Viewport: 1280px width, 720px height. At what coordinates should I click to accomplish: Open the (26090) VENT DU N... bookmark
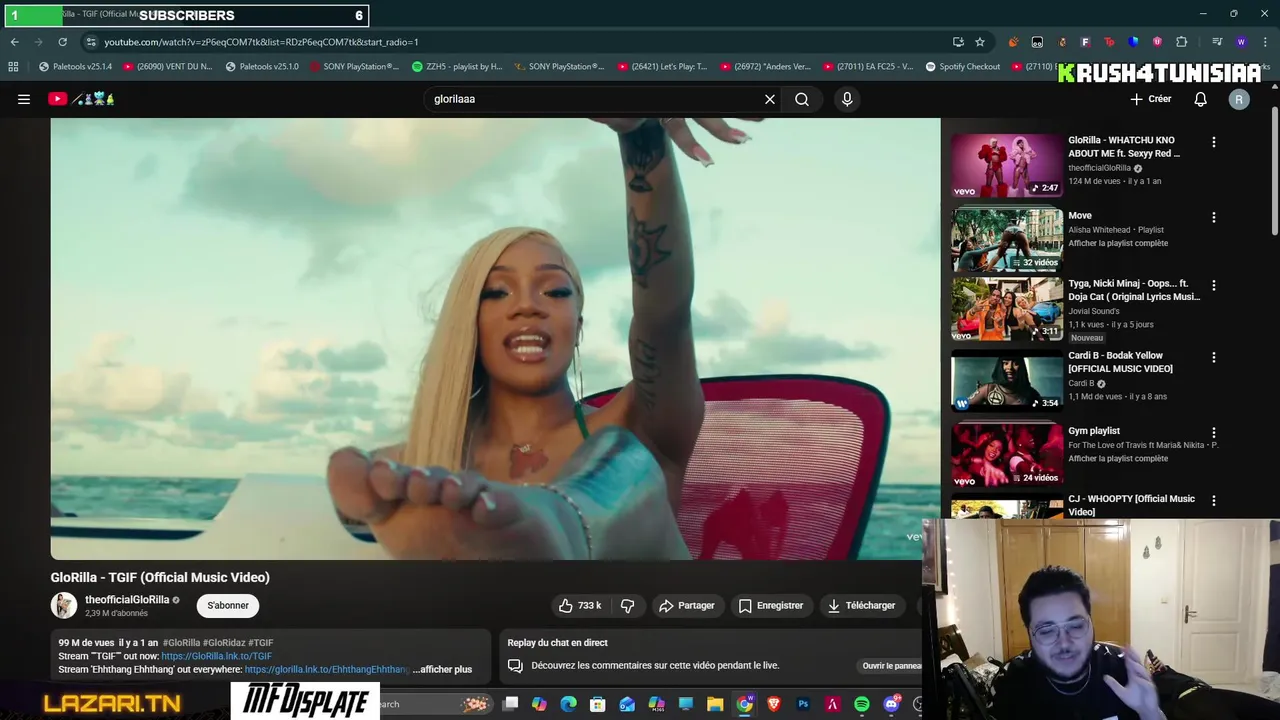167,67
